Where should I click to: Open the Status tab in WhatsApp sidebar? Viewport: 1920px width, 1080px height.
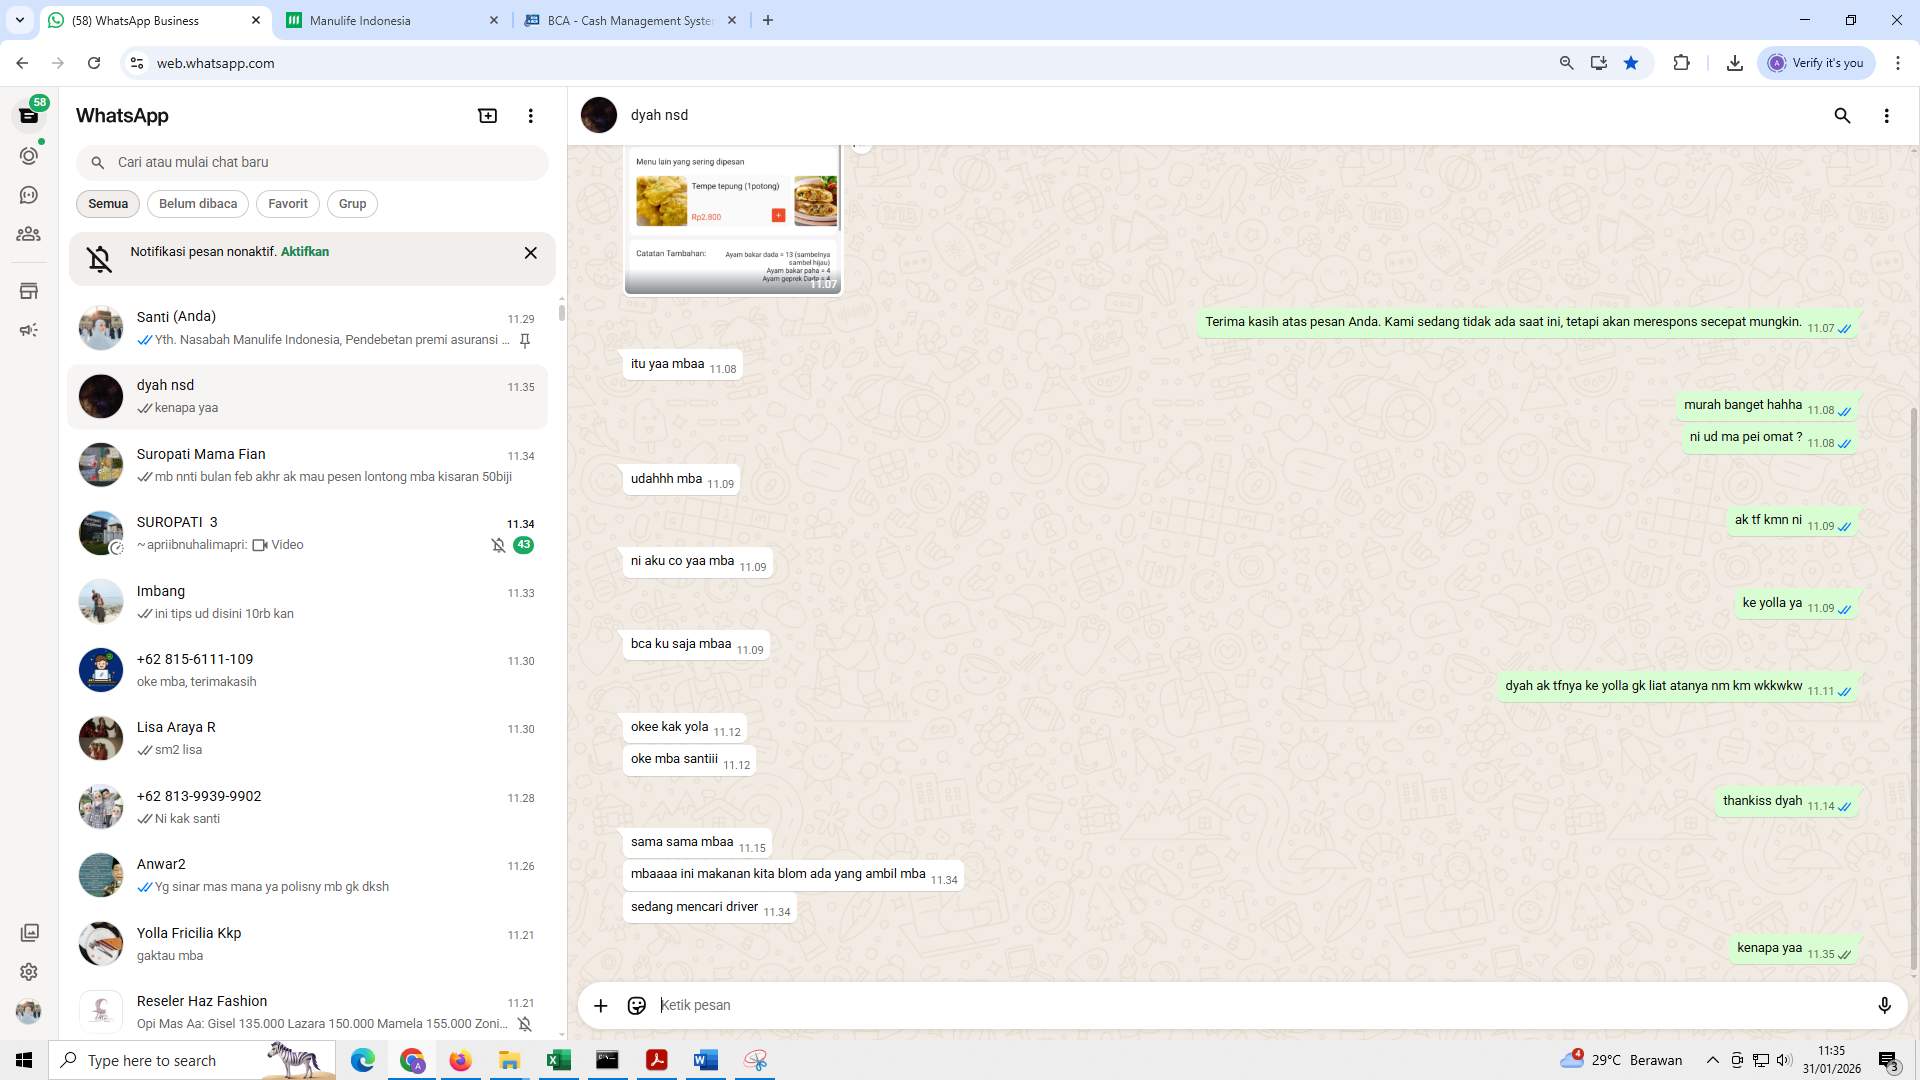pyautogui.click(x=29, y=155)
